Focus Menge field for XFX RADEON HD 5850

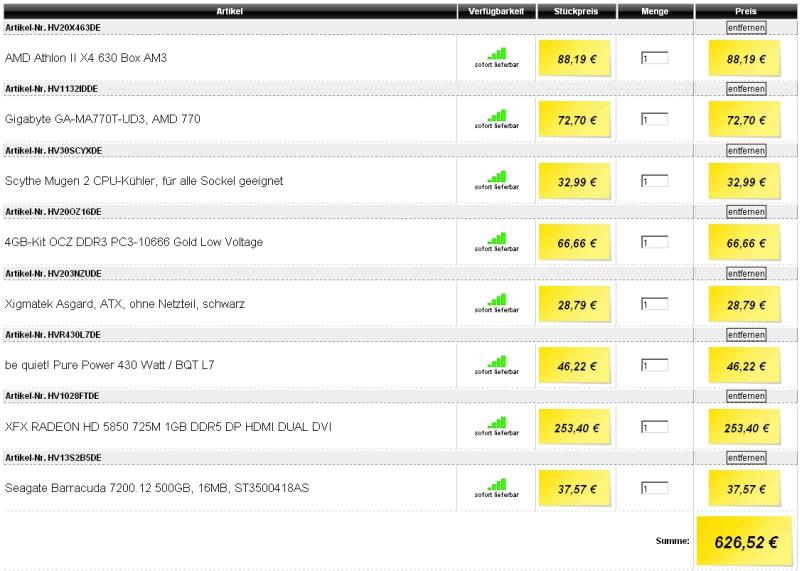(x=655, y=427)
